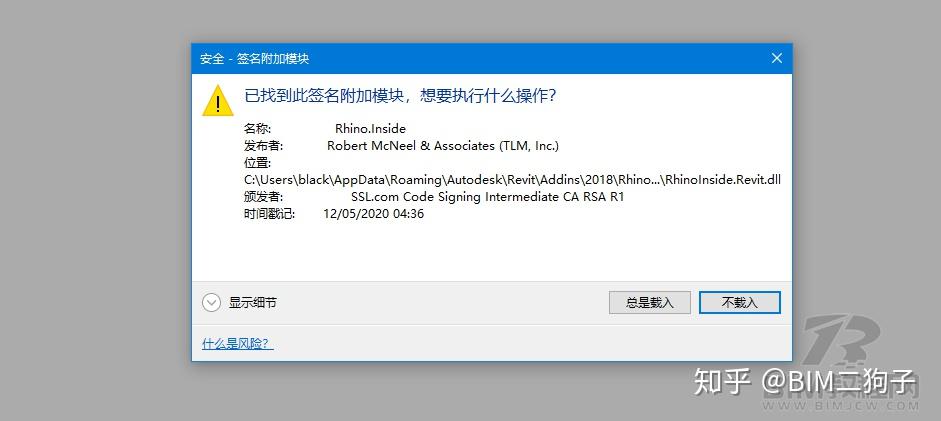Click the 发布者 field label
941x421 pixels.
click(x=263, y=146)
